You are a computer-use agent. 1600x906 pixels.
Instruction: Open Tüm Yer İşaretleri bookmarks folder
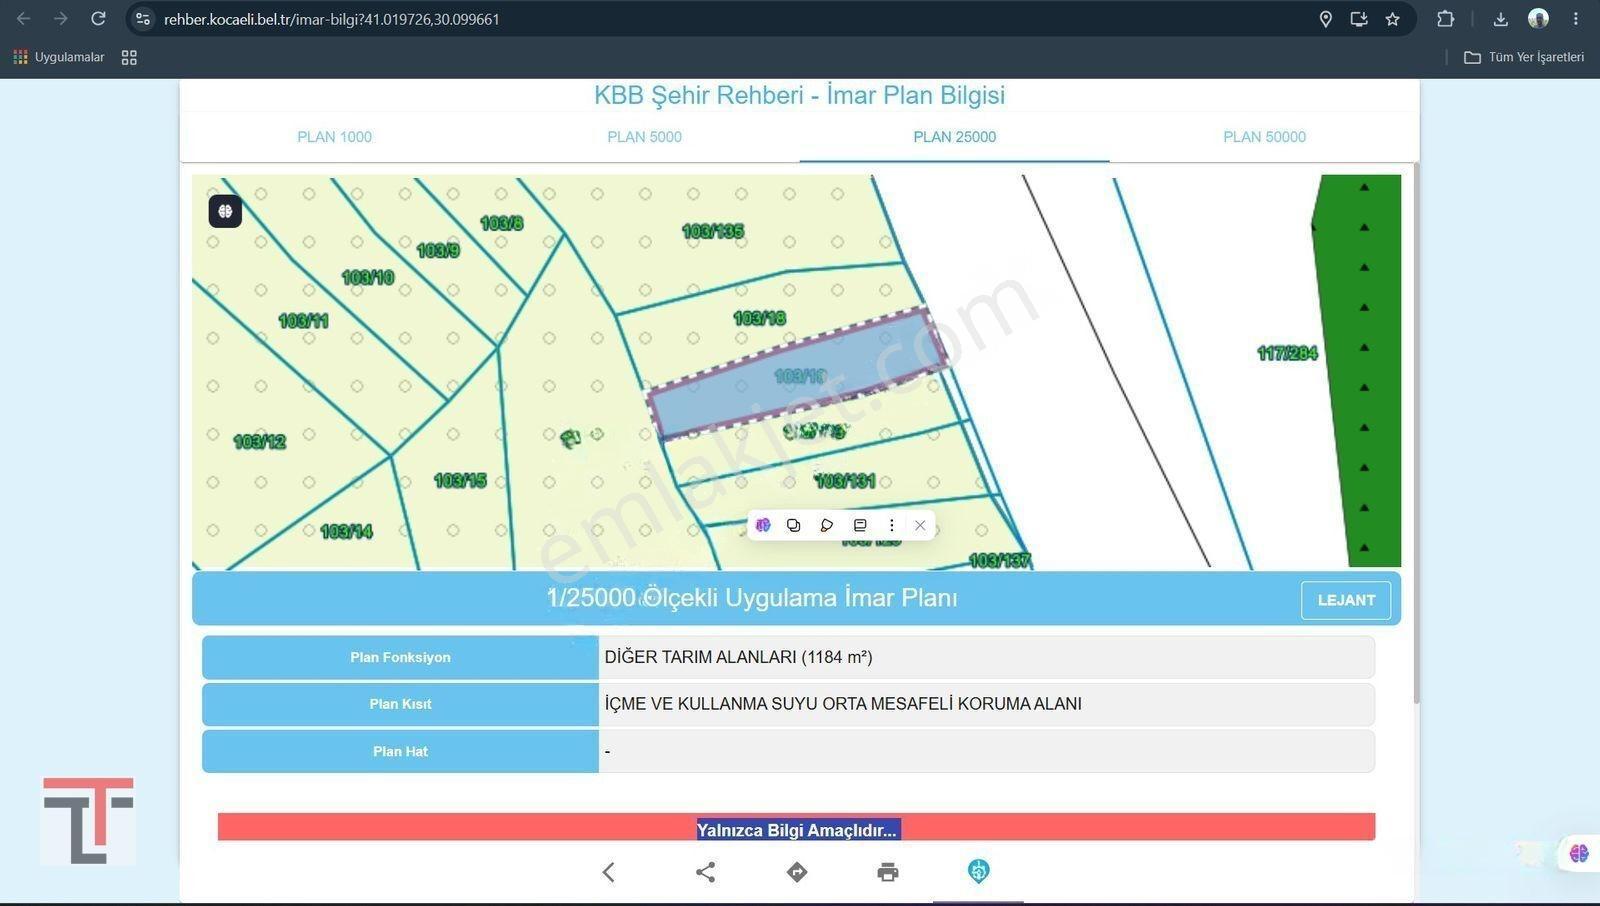[x=1524, y=57]
